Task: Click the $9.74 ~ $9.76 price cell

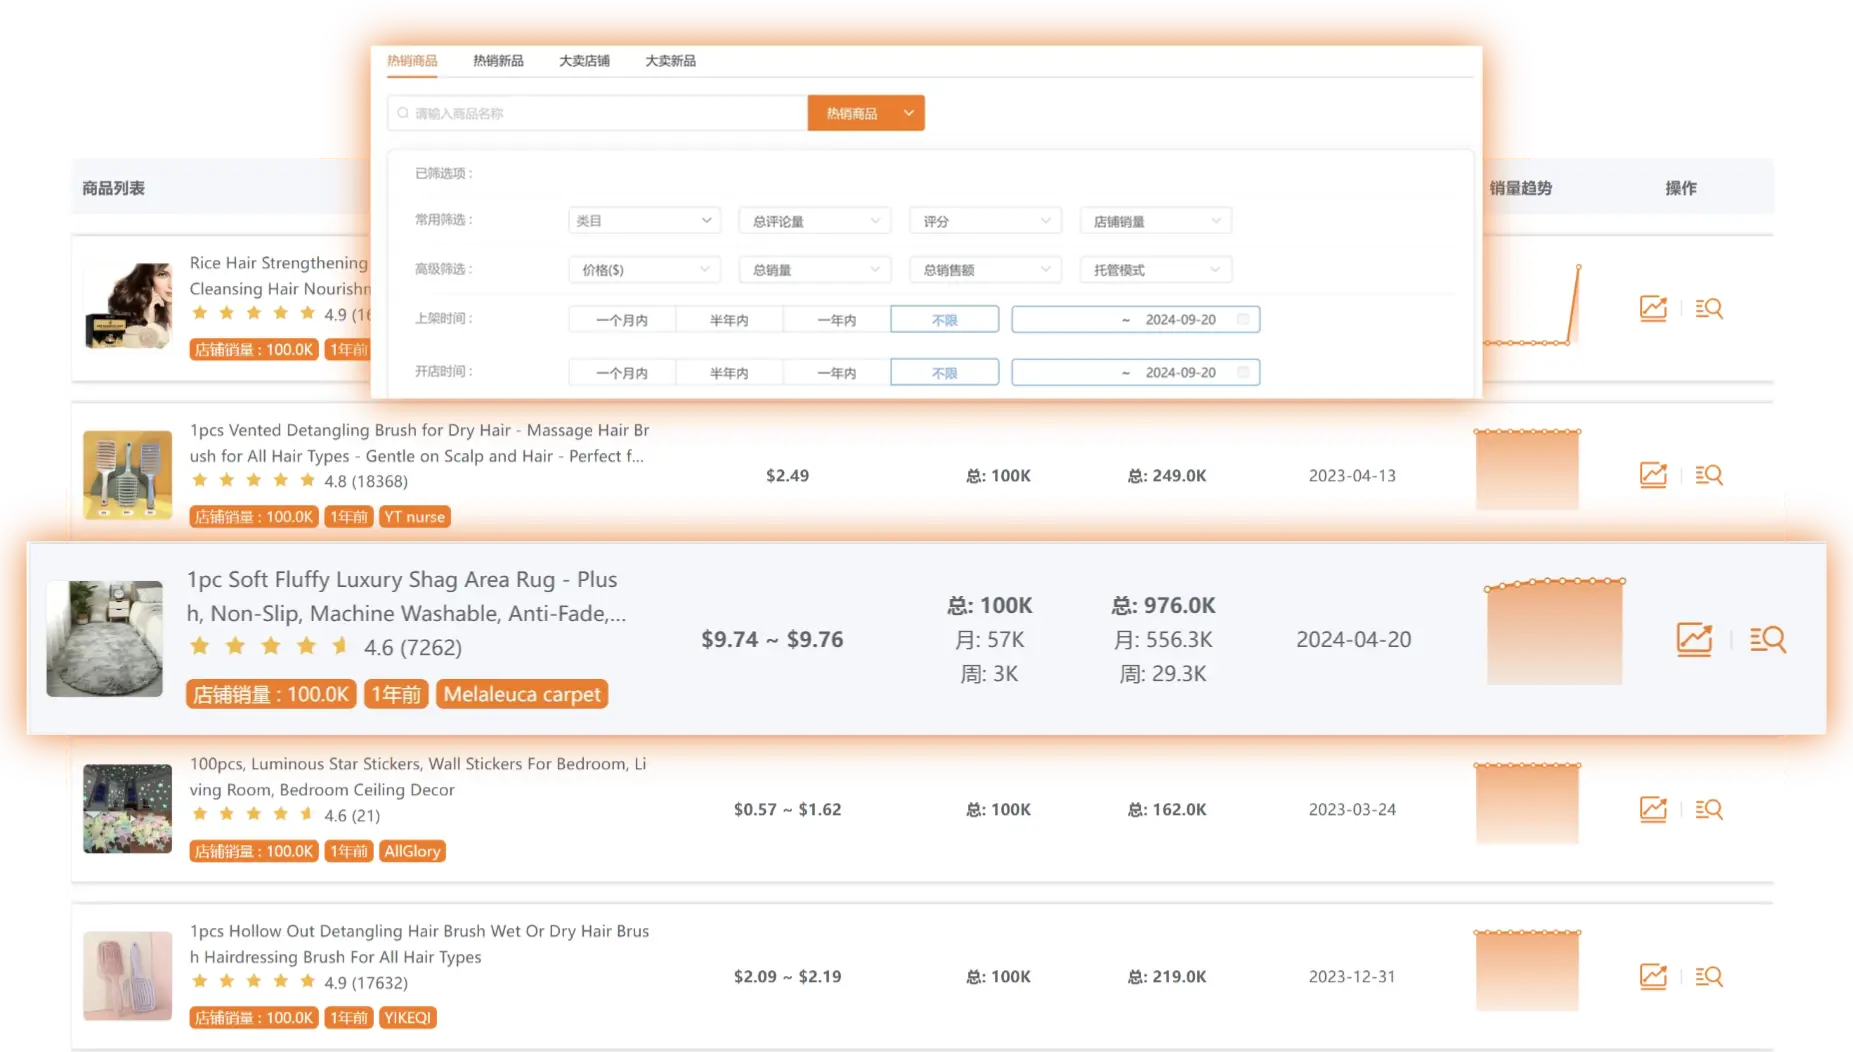Action: 772,639
